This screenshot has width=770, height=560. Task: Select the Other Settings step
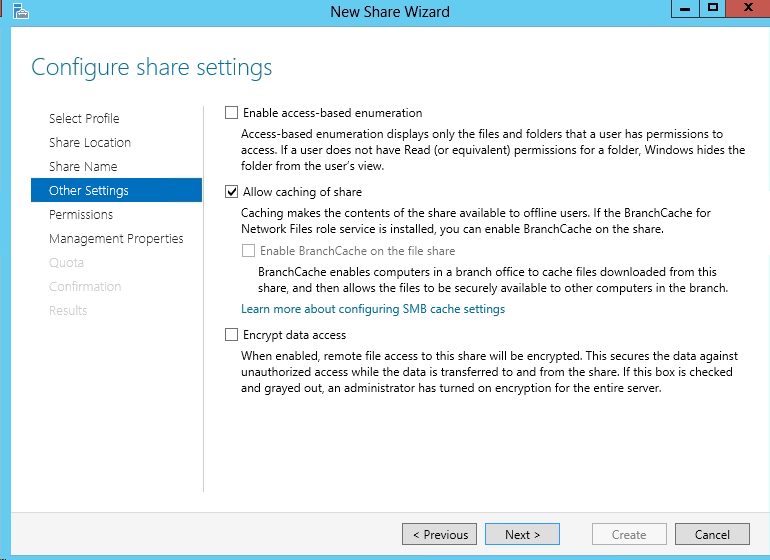116,190
